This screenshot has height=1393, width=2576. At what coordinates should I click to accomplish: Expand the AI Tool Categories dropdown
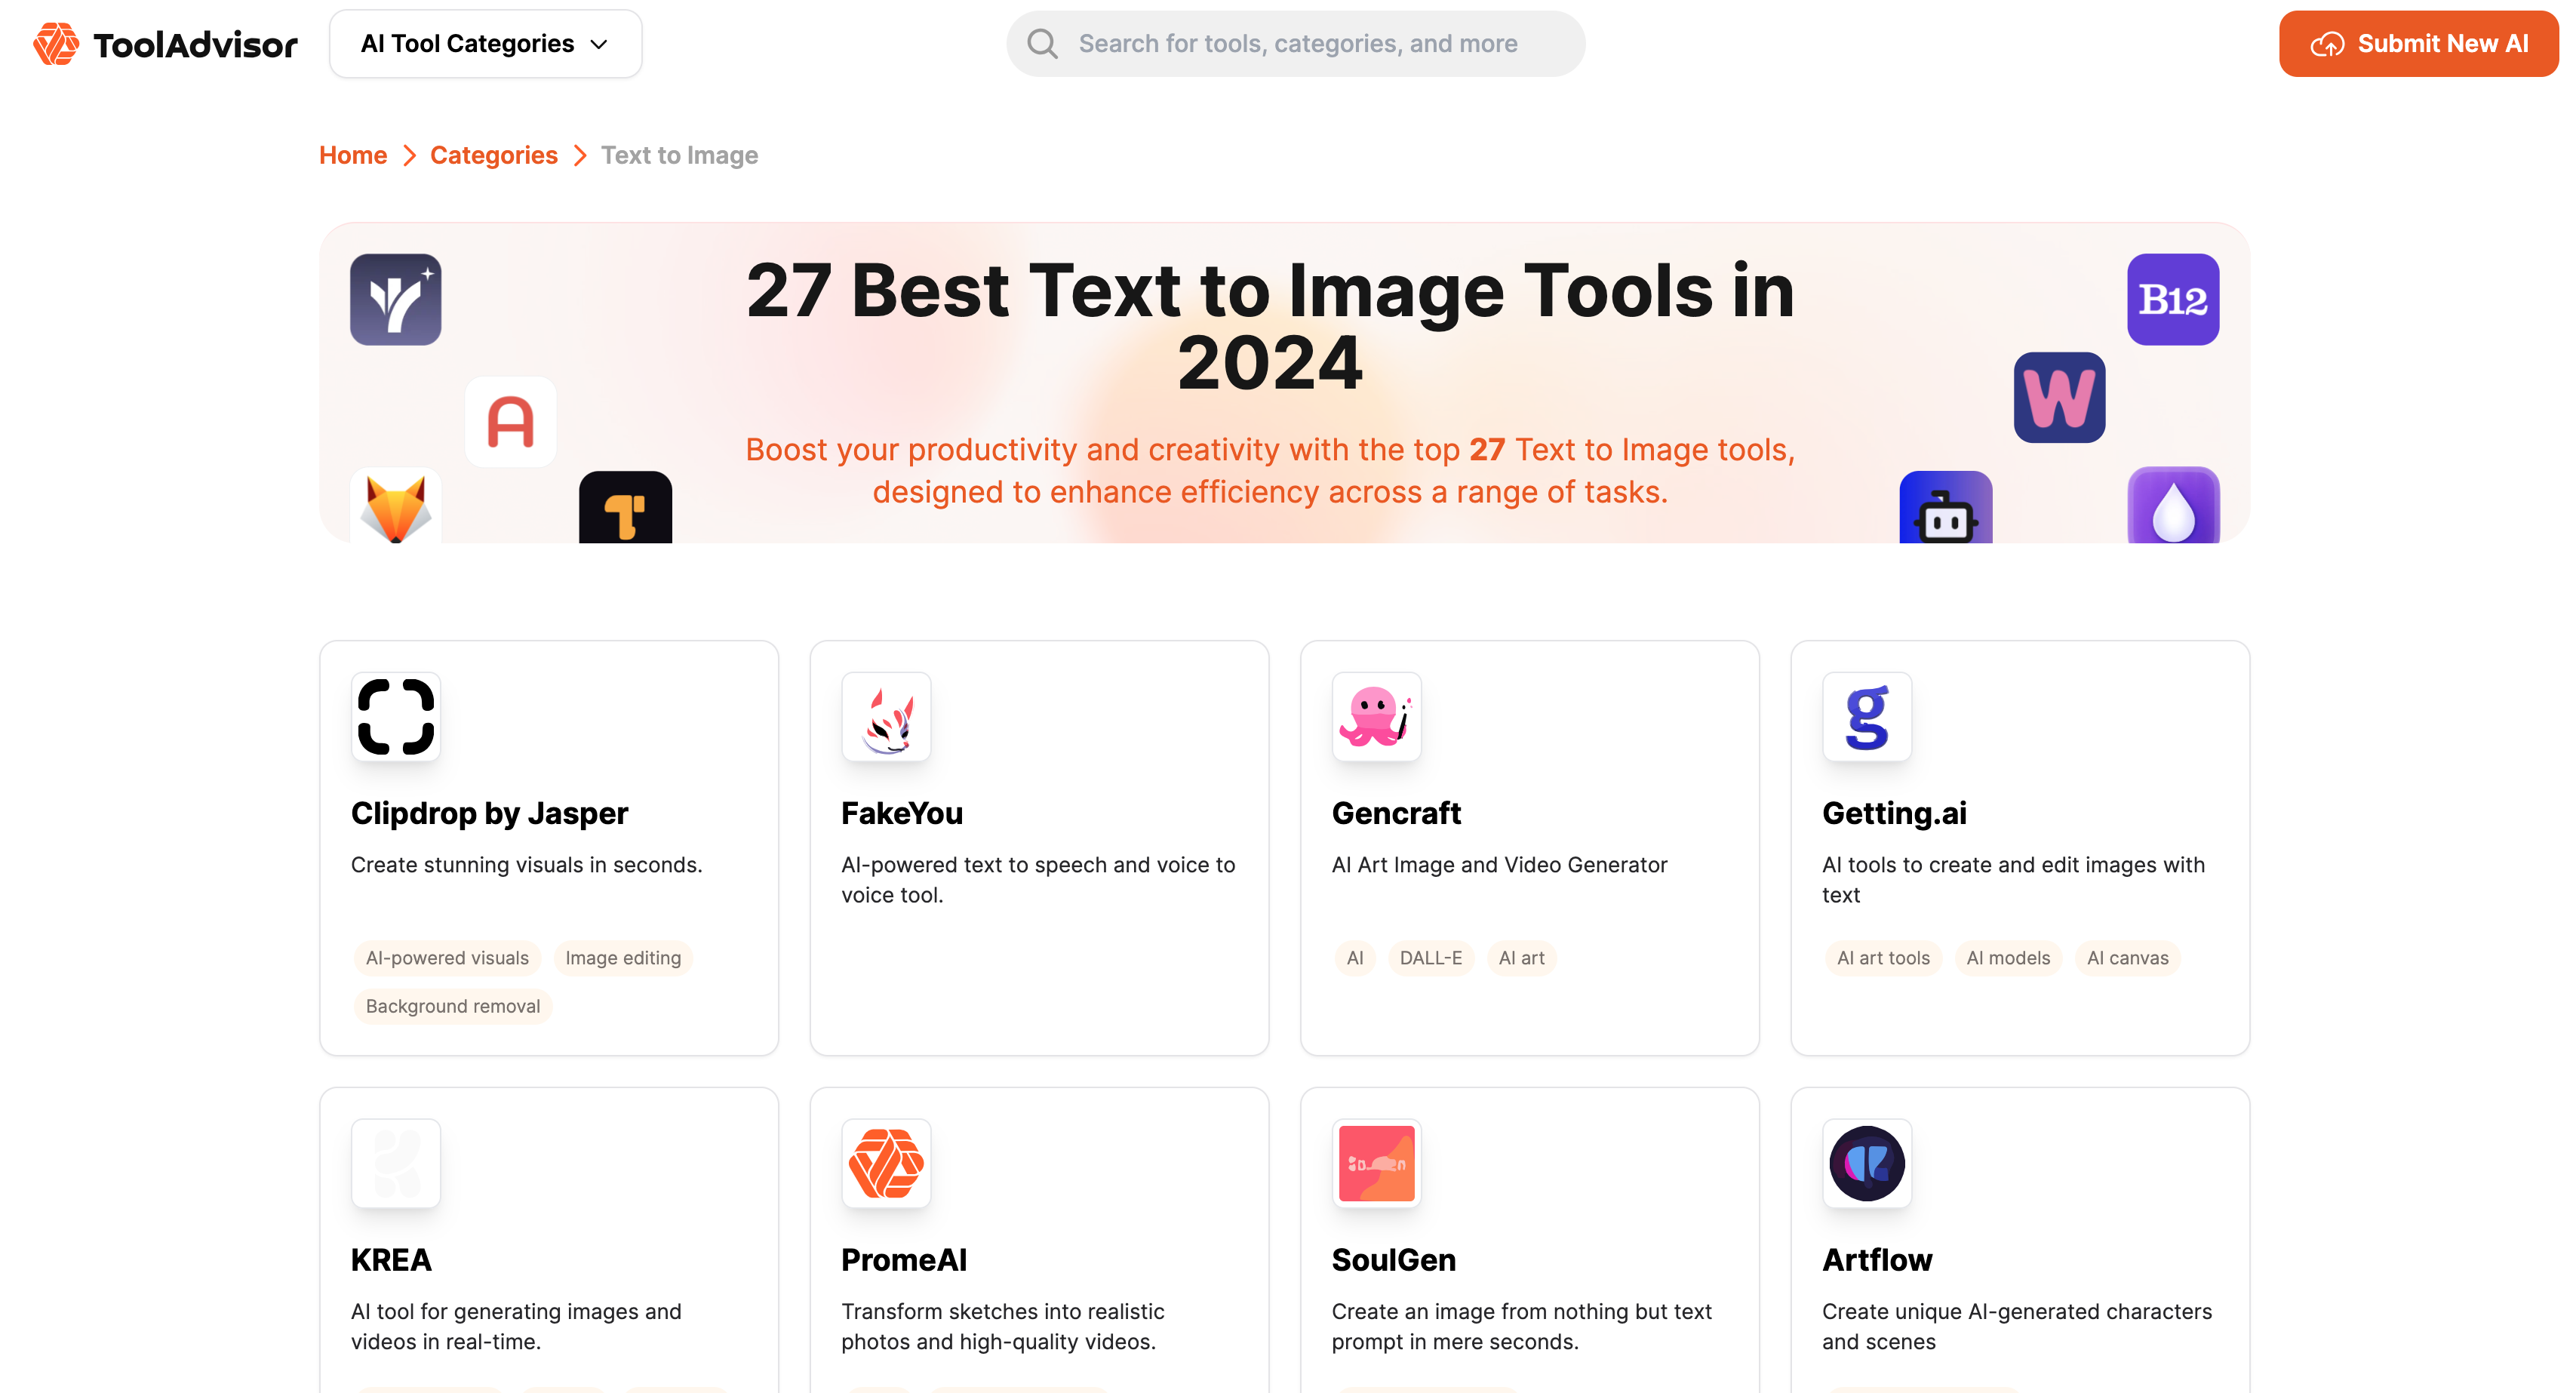tap(485, 44)
